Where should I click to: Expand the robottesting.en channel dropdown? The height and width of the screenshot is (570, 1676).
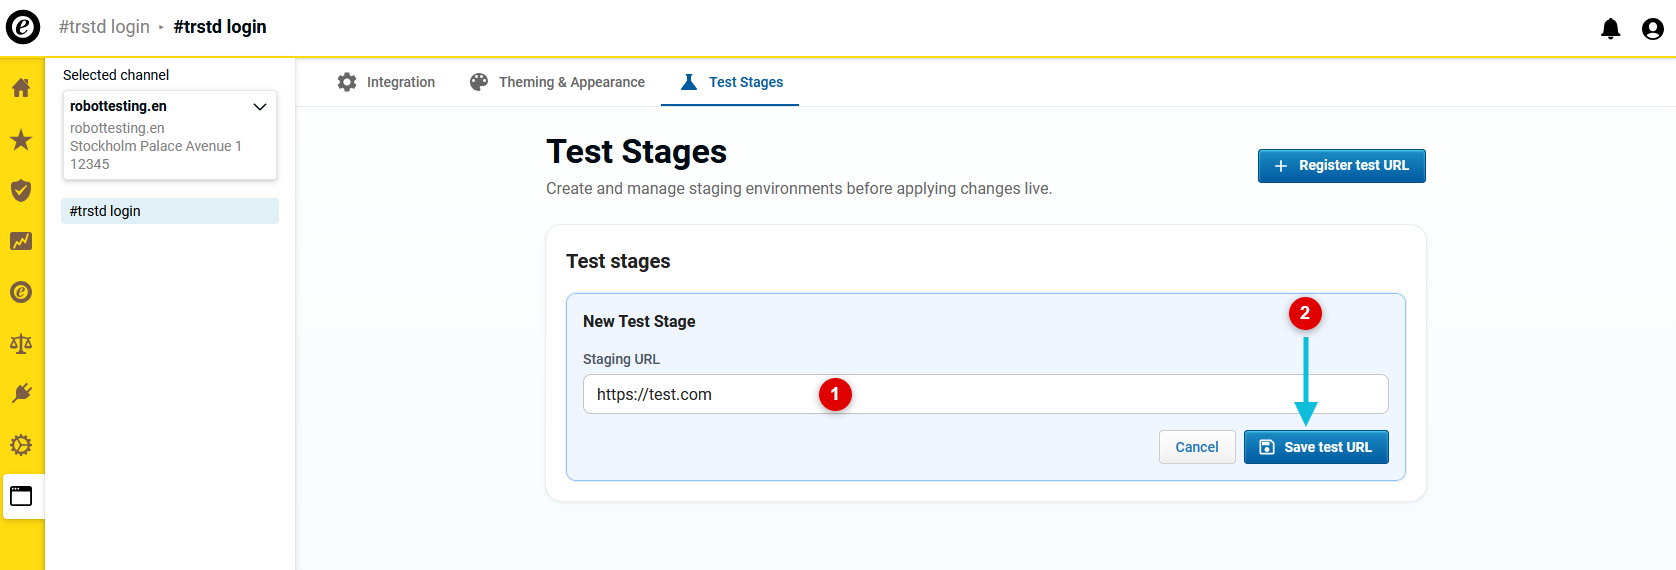point(260,106)
